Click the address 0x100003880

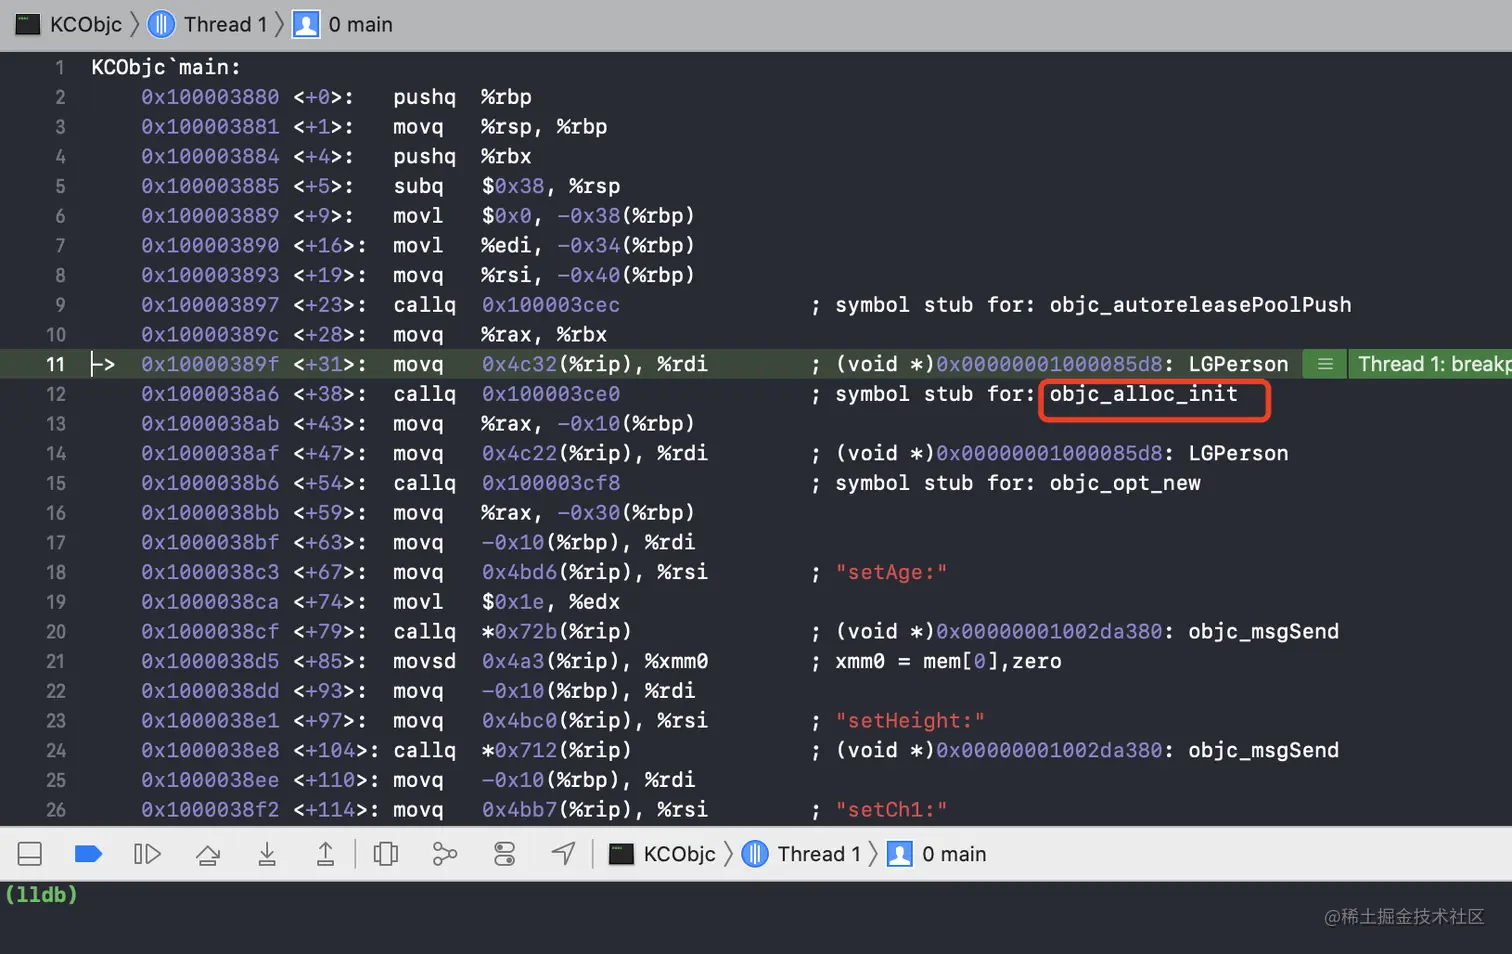pos(210,97)
